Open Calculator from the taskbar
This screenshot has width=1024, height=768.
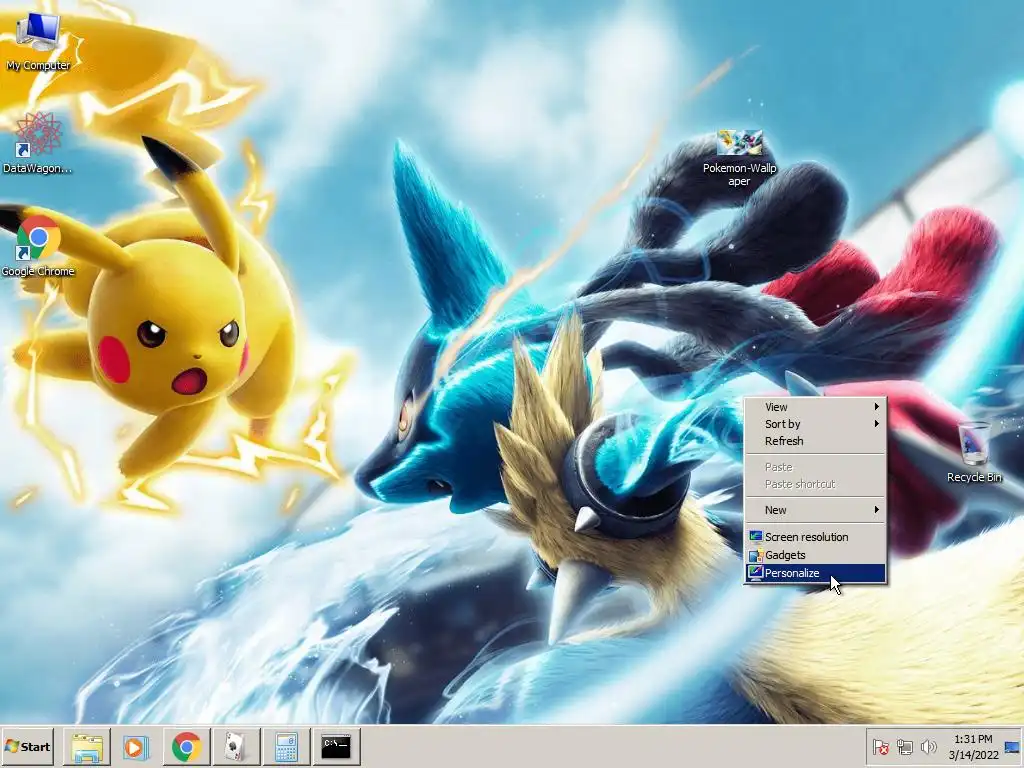286,746
